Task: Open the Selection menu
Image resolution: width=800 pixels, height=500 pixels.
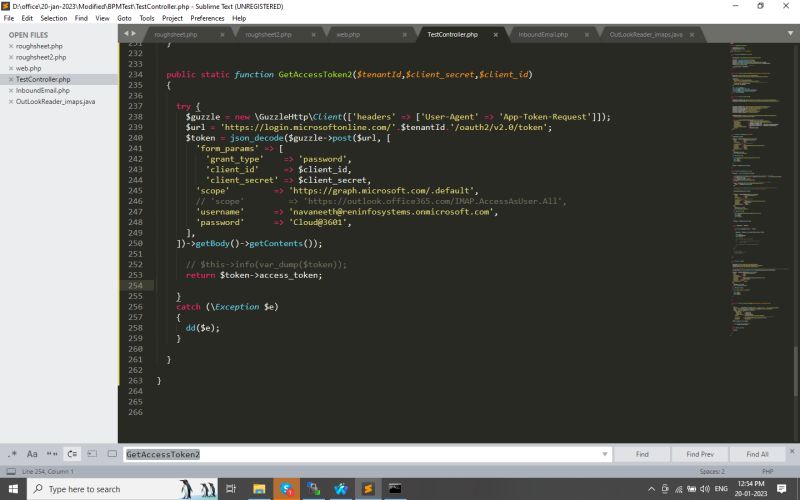Action: coord(54,18)
